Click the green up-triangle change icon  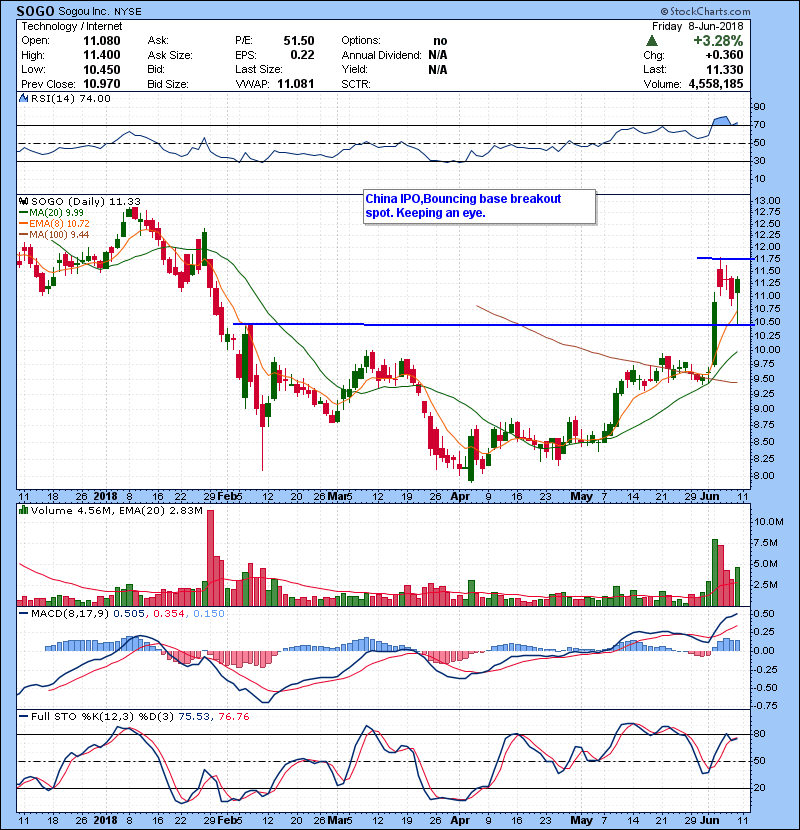pos(652,41)
